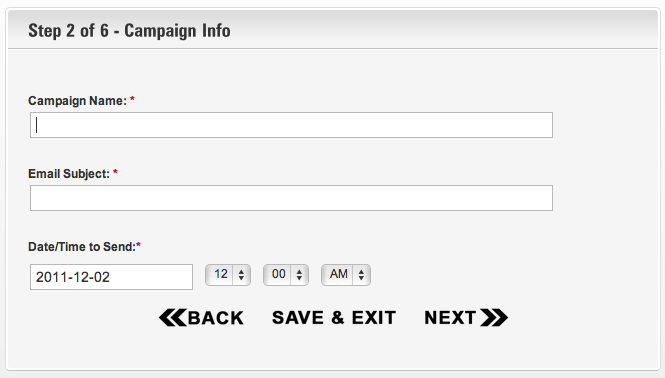
Task: Click the Campaign Name label
Action: click(77, 101)
